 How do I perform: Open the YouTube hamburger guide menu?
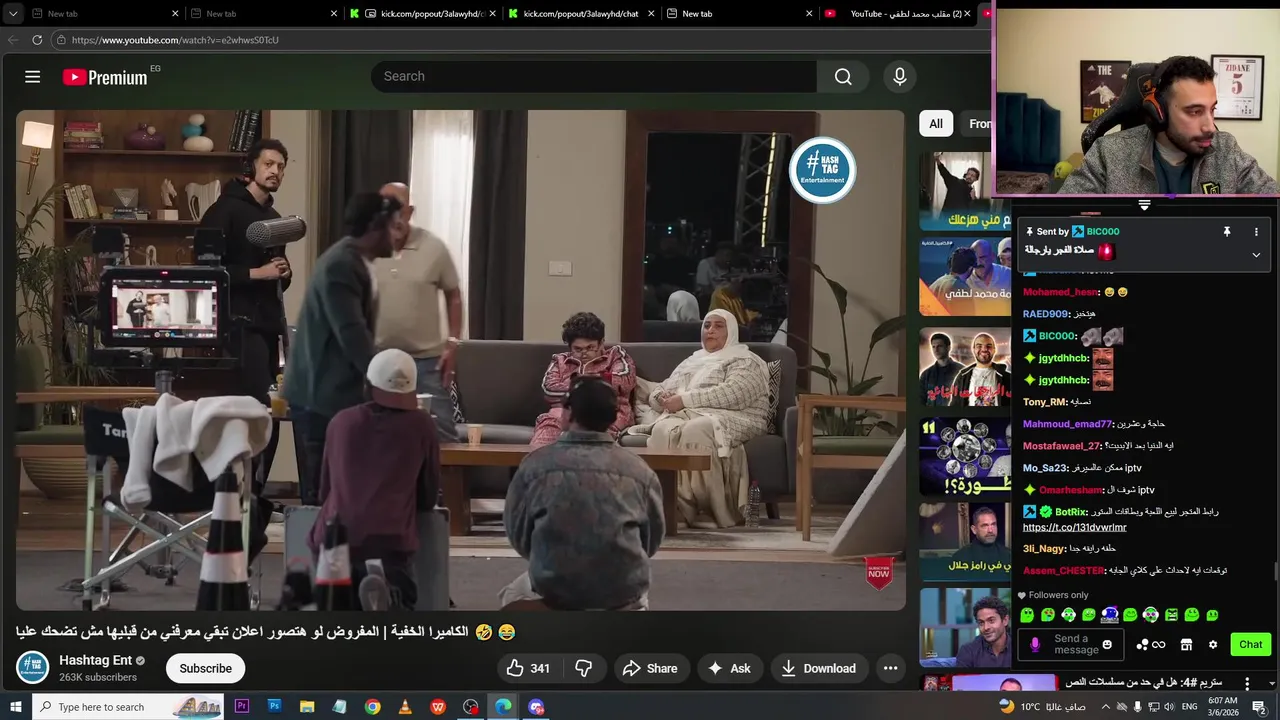[32, 77]
